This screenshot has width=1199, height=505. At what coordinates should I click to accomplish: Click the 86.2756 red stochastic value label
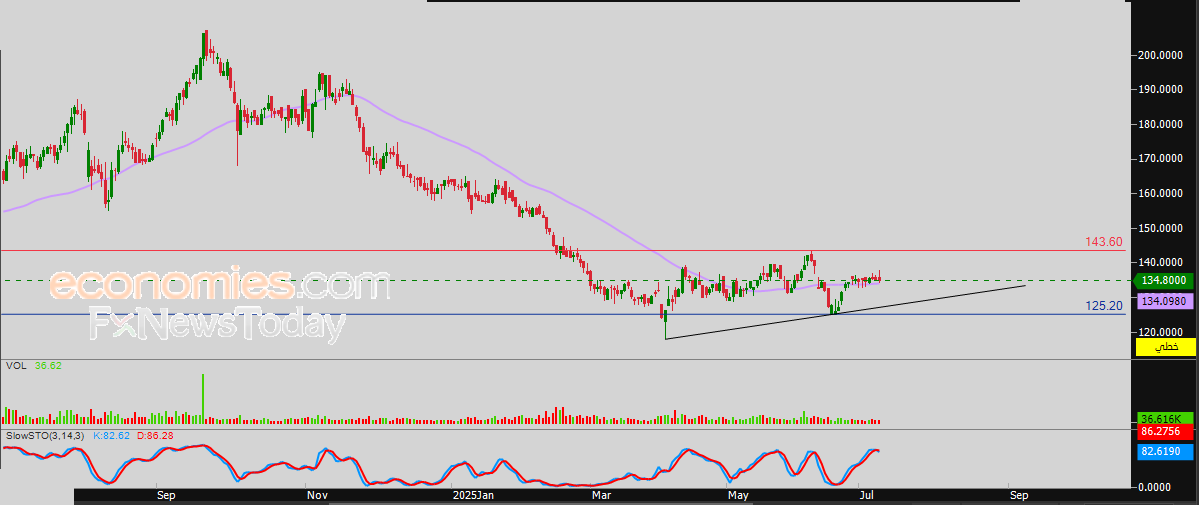pyautogui.click(x=1165, y=432)
